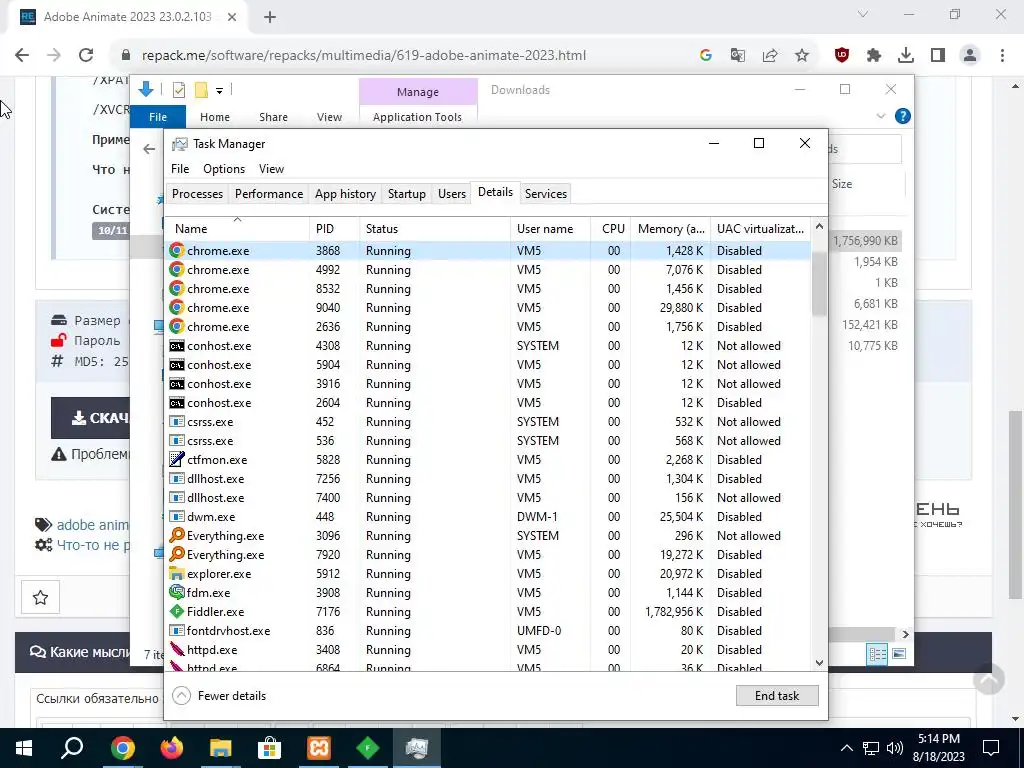Toggle Chrome side panel icon
Image resolution: width=1024 pixels, height=768 pixels.
tap(938, 56)
